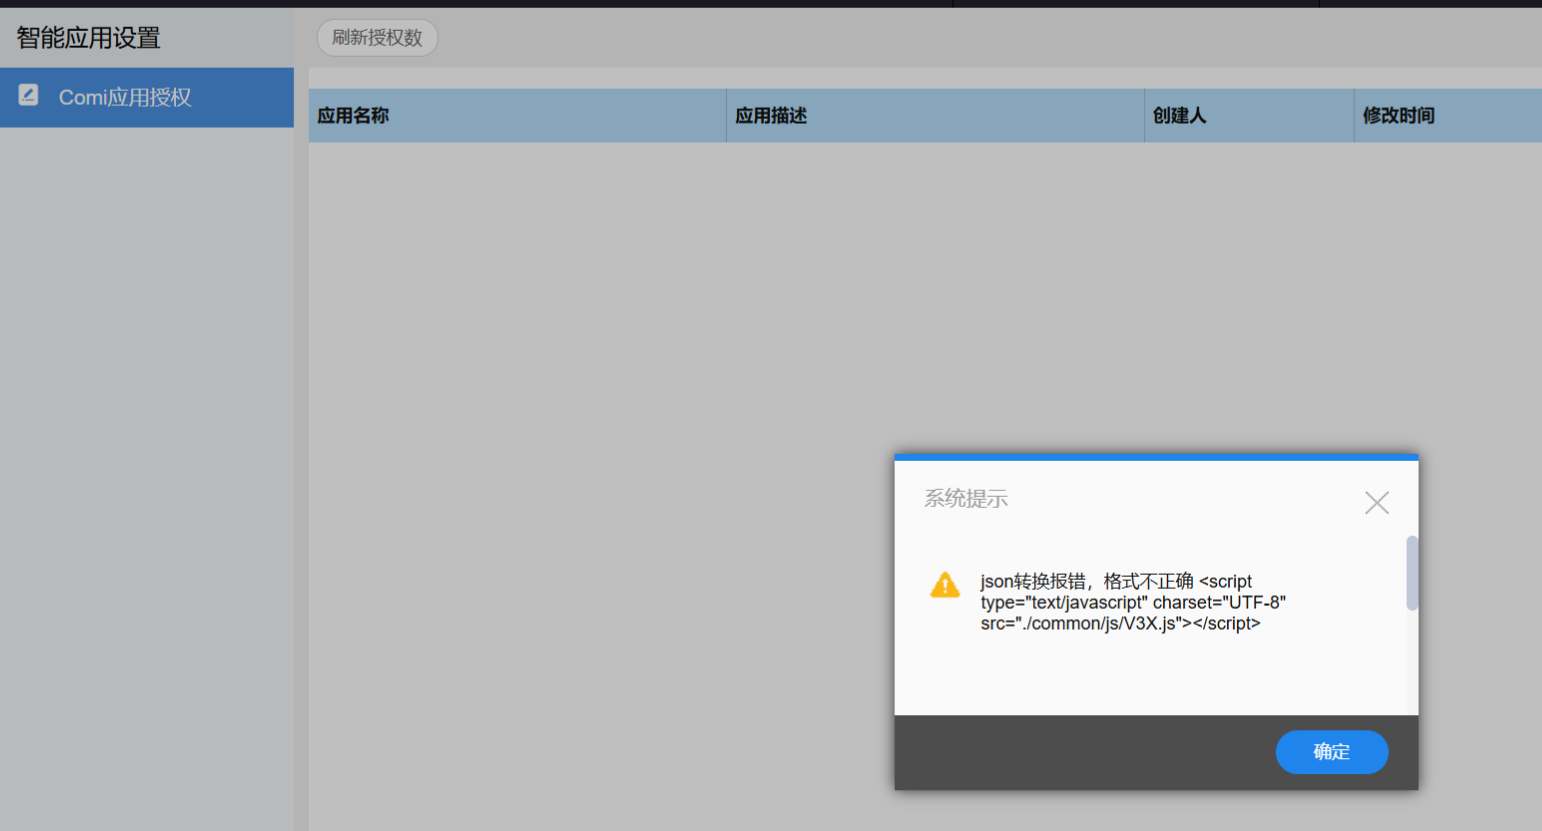Screen dimensions: 1542x831
Task: Click the 创建人 column header
Action: (1249, 116)
